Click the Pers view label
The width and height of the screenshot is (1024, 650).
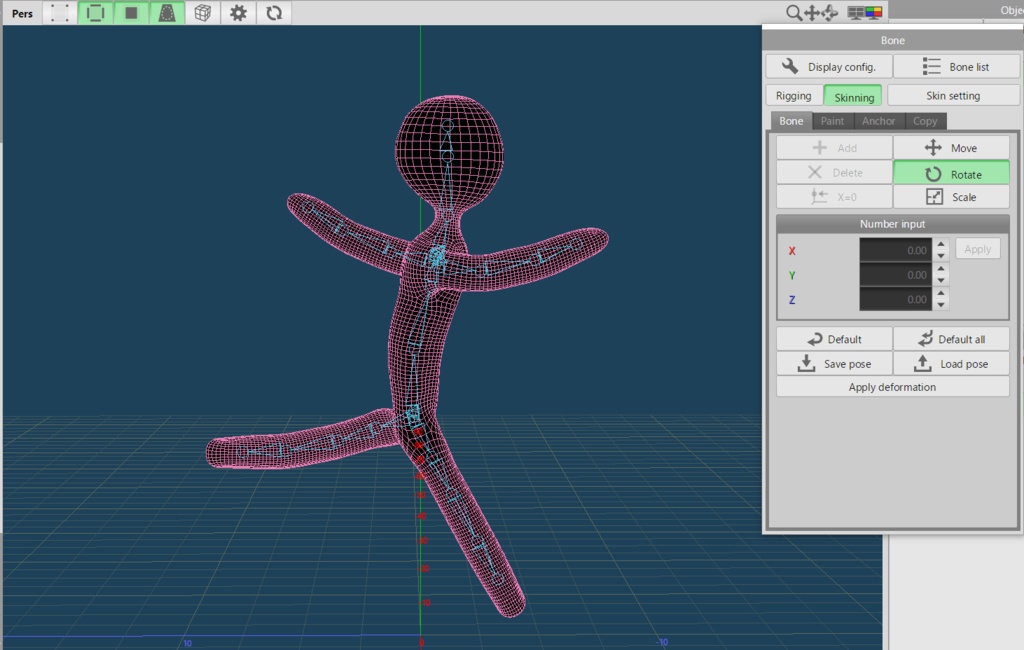pyautogui.click(x=22, y=13)
